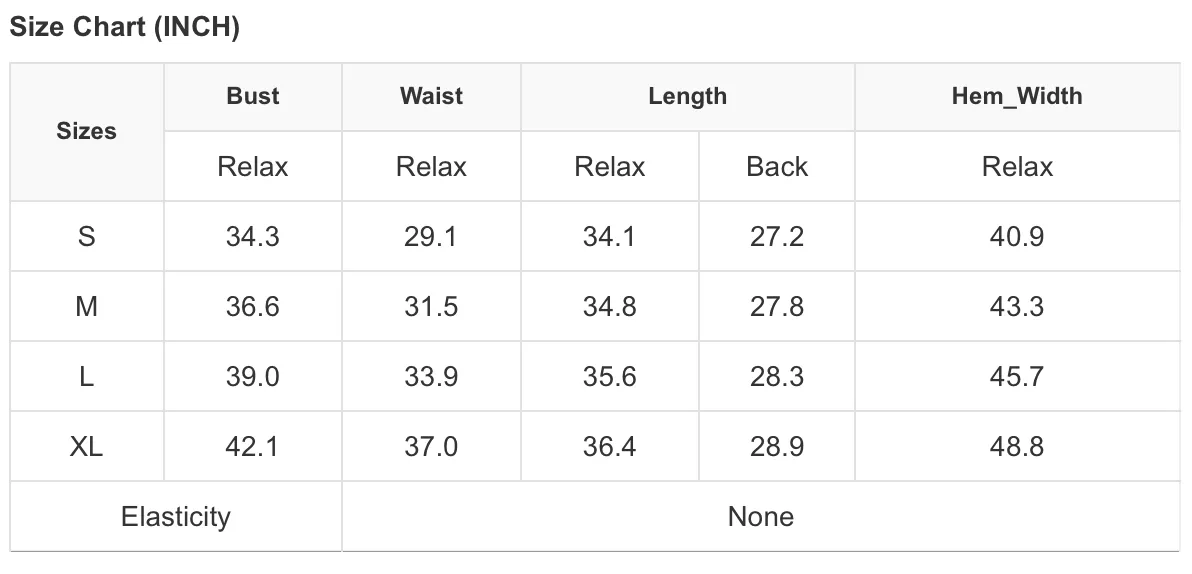This screenshot has height=574, width=1192.
Task: Click bust value 42.1 for XL
Action: pyautogui.click(x=253, y=446)
